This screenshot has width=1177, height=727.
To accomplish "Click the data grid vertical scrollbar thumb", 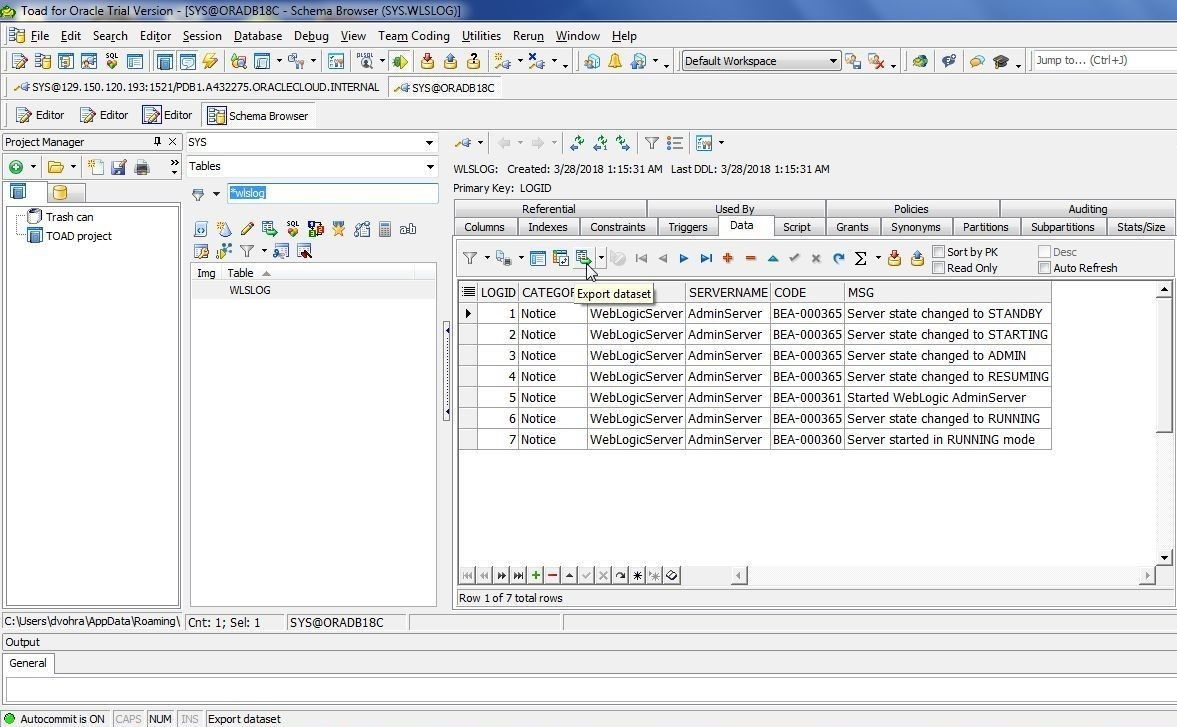I will 1163,365.
